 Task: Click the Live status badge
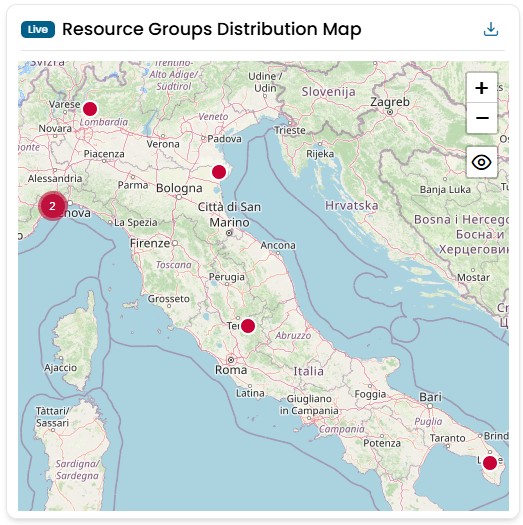click(38, 29)
